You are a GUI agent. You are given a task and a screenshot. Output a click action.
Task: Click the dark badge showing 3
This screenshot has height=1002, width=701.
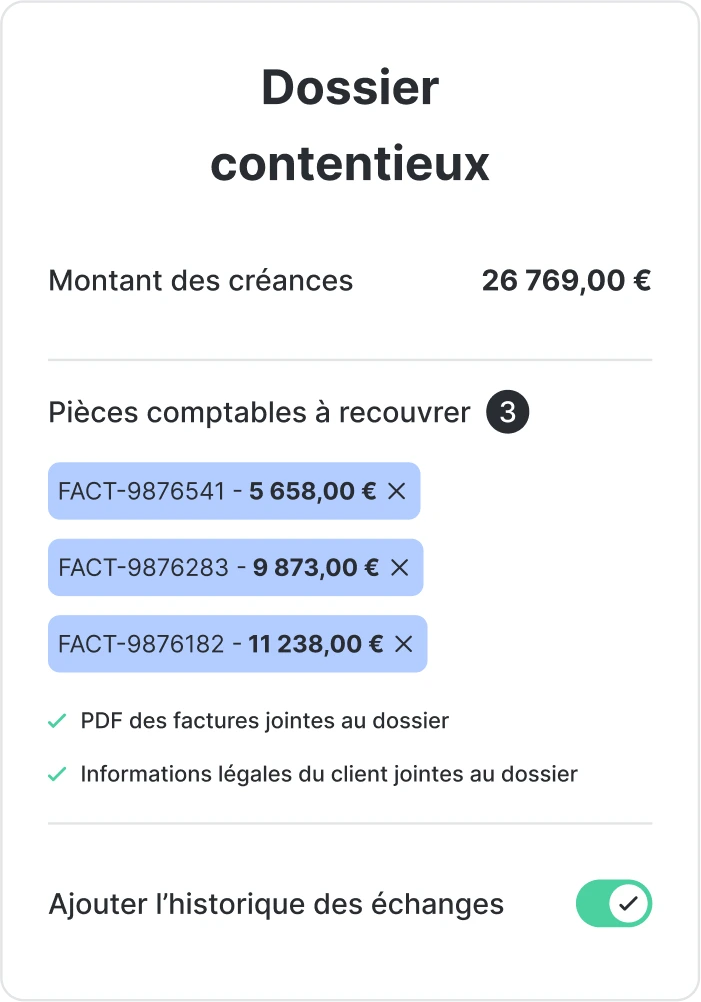coord(507,411)
